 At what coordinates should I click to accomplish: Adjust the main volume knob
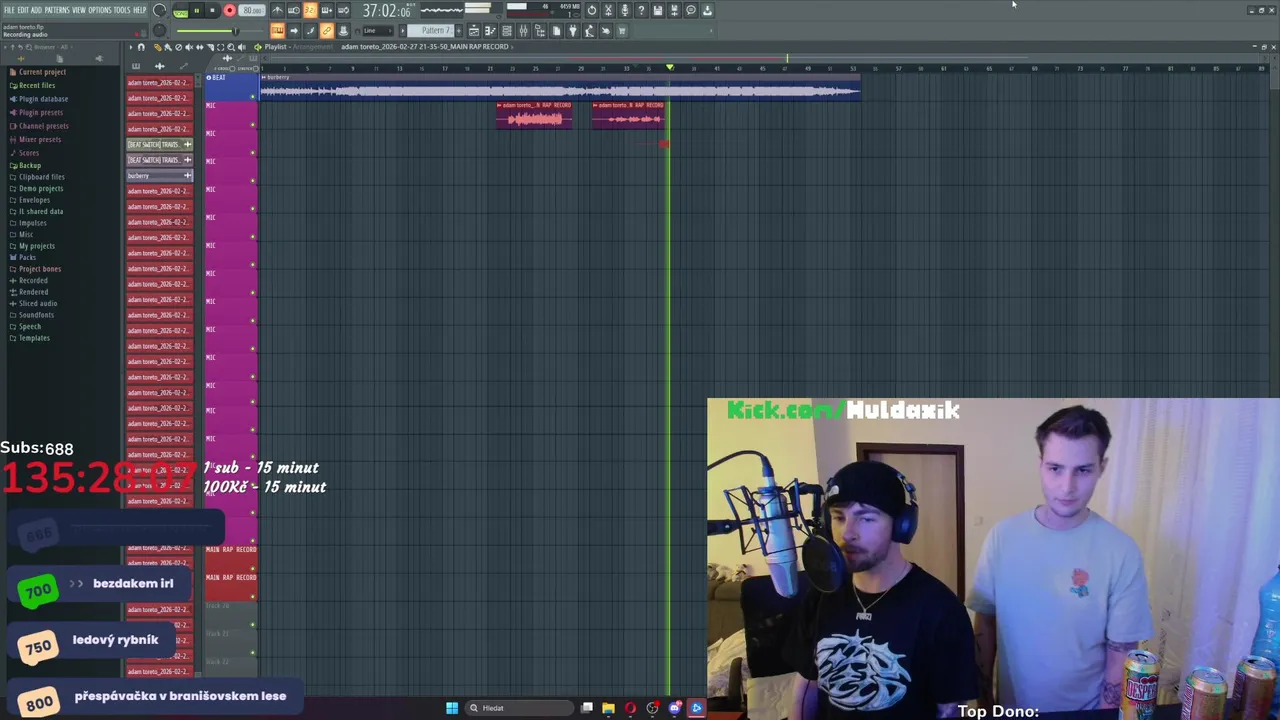(159, 10)
